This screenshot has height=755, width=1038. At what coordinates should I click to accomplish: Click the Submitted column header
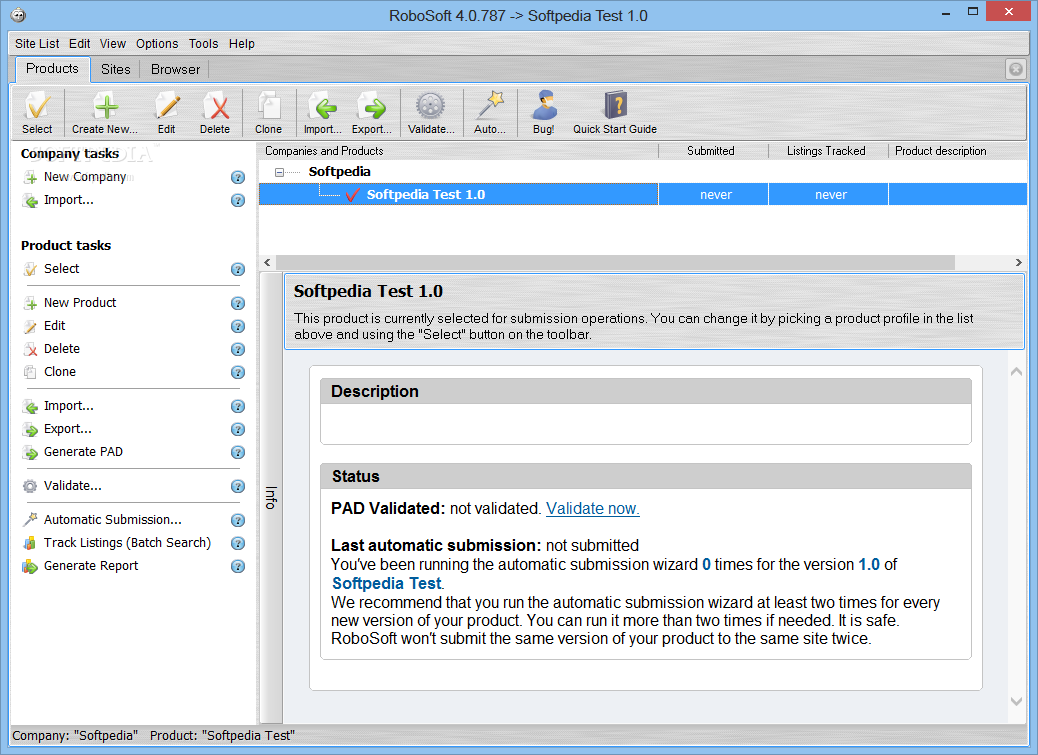tap(712, 151)
